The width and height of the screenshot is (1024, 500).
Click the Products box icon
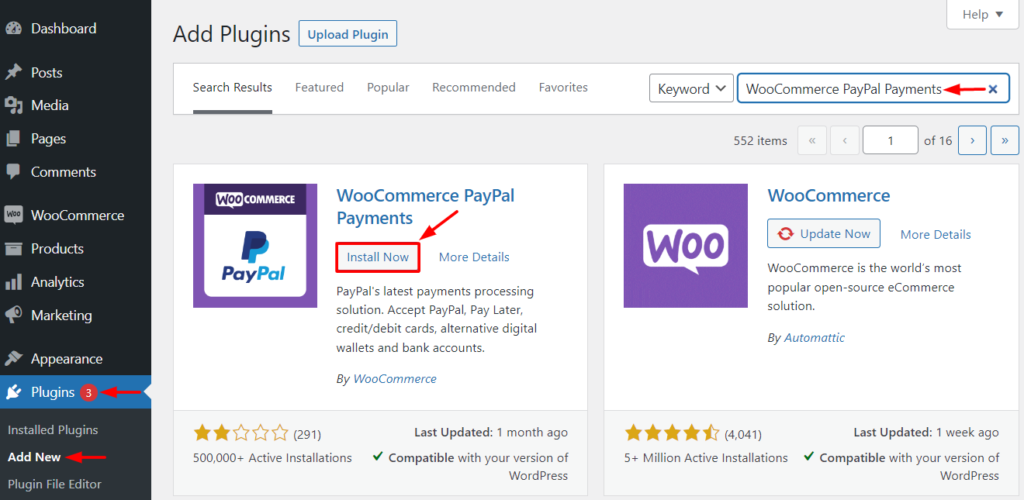13,249
